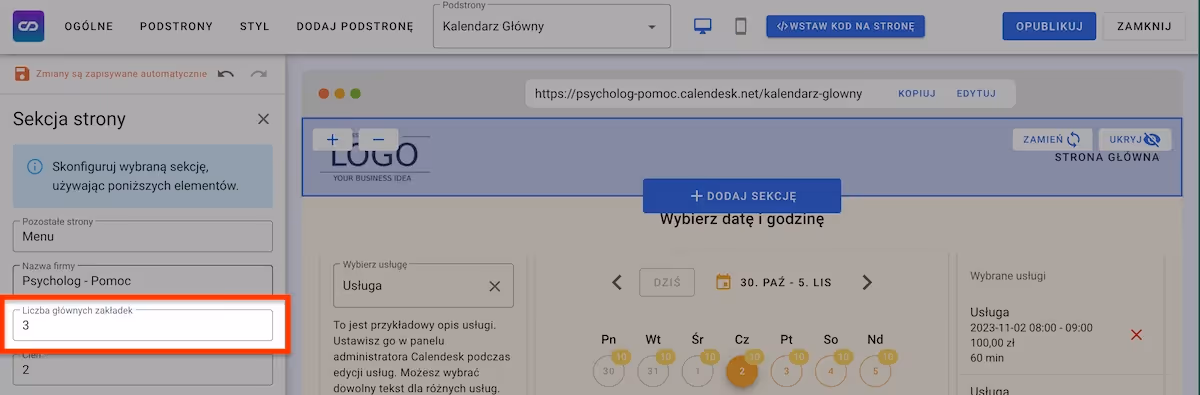
Task: Open the Ogólne menu
Action: point(89,27)
